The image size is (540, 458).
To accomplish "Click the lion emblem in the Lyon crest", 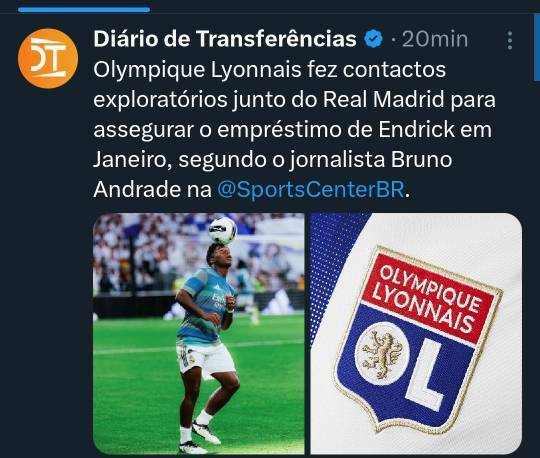I will [381, 354].
